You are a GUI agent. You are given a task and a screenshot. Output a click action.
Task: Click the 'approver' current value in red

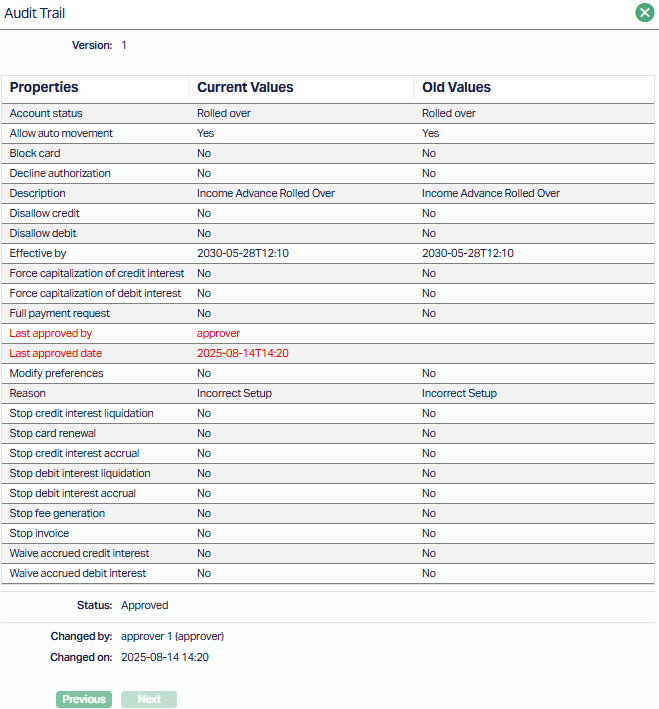click(x=218, y=333)
